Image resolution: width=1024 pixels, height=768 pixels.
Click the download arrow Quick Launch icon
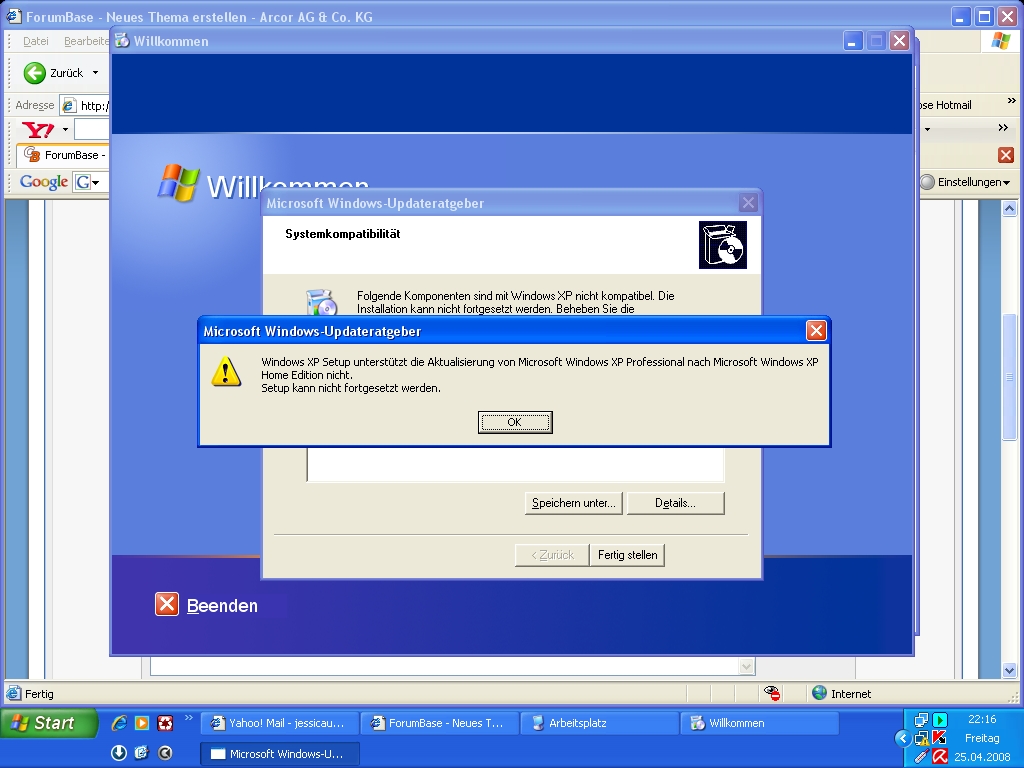click(119, 753)
